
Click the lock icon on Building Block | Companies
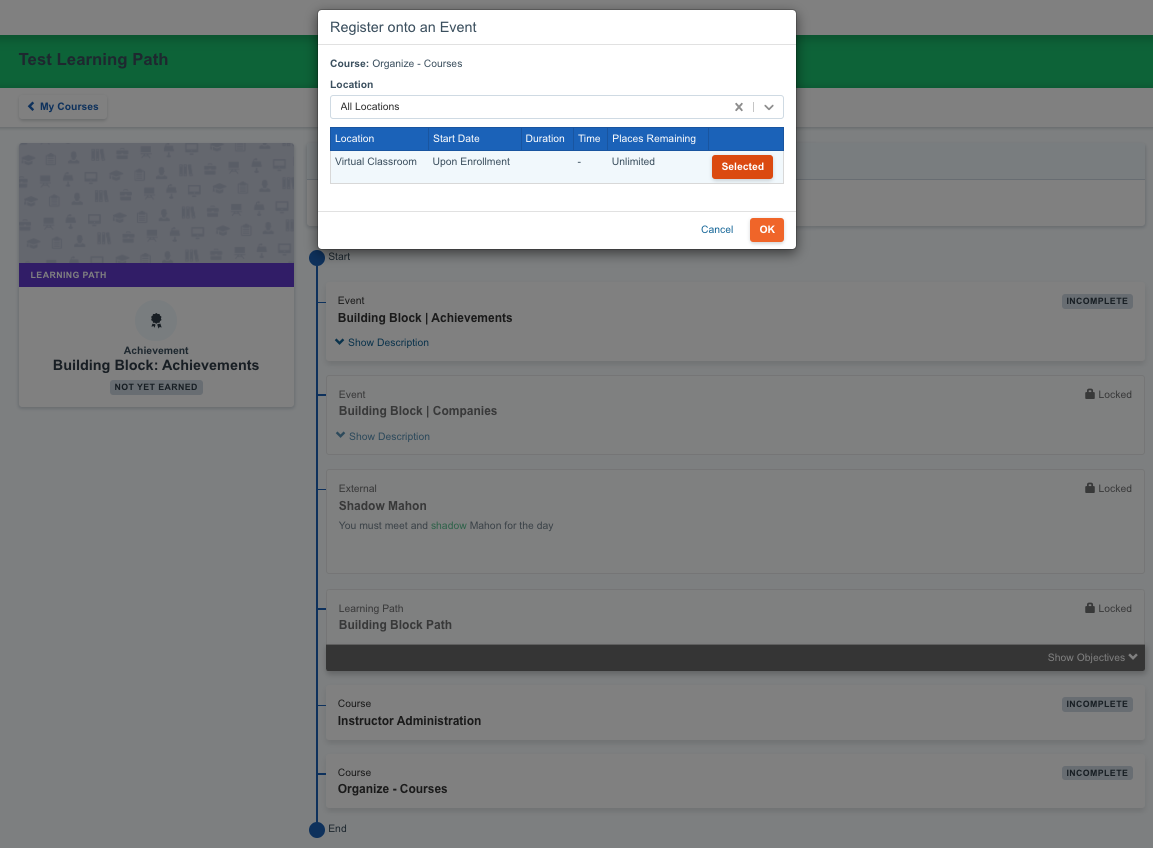[x=1091, y=393]
